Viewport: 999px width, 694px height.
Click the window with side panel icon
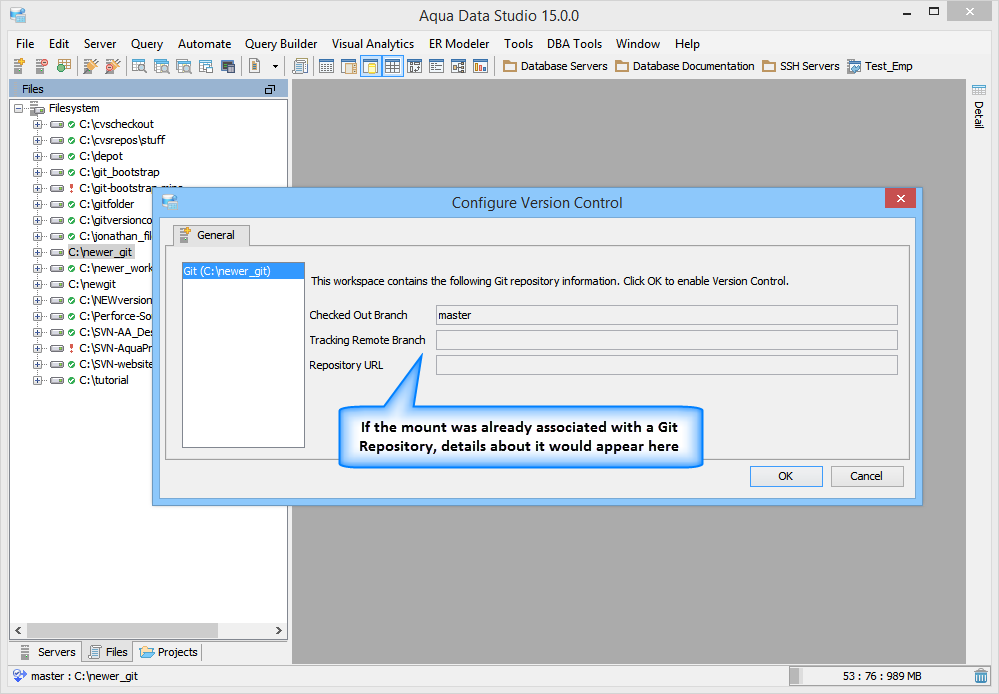(349, 66)
